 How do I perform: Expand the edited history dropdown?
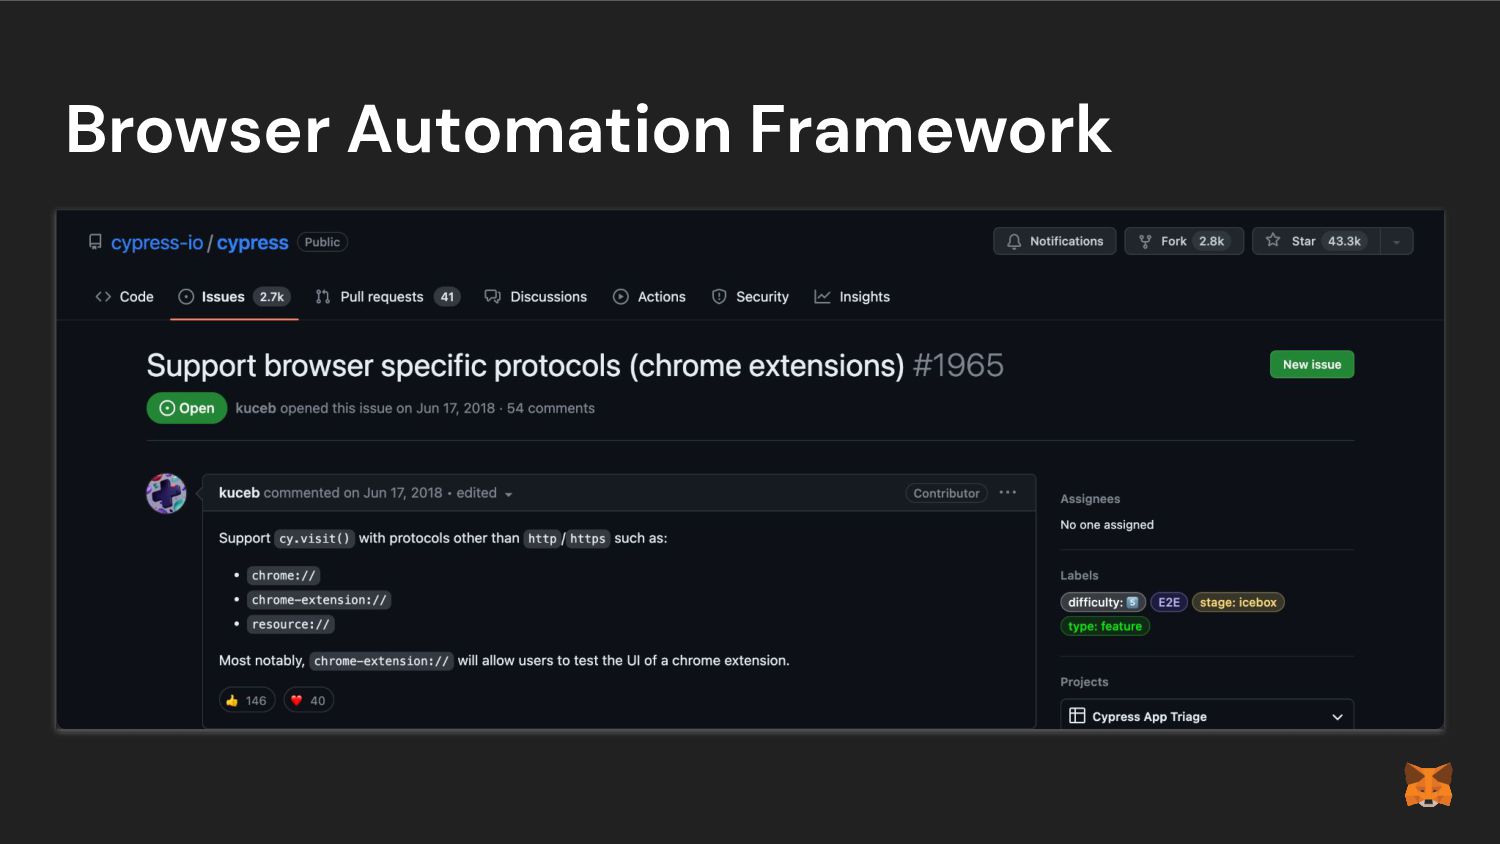point(485,493)
